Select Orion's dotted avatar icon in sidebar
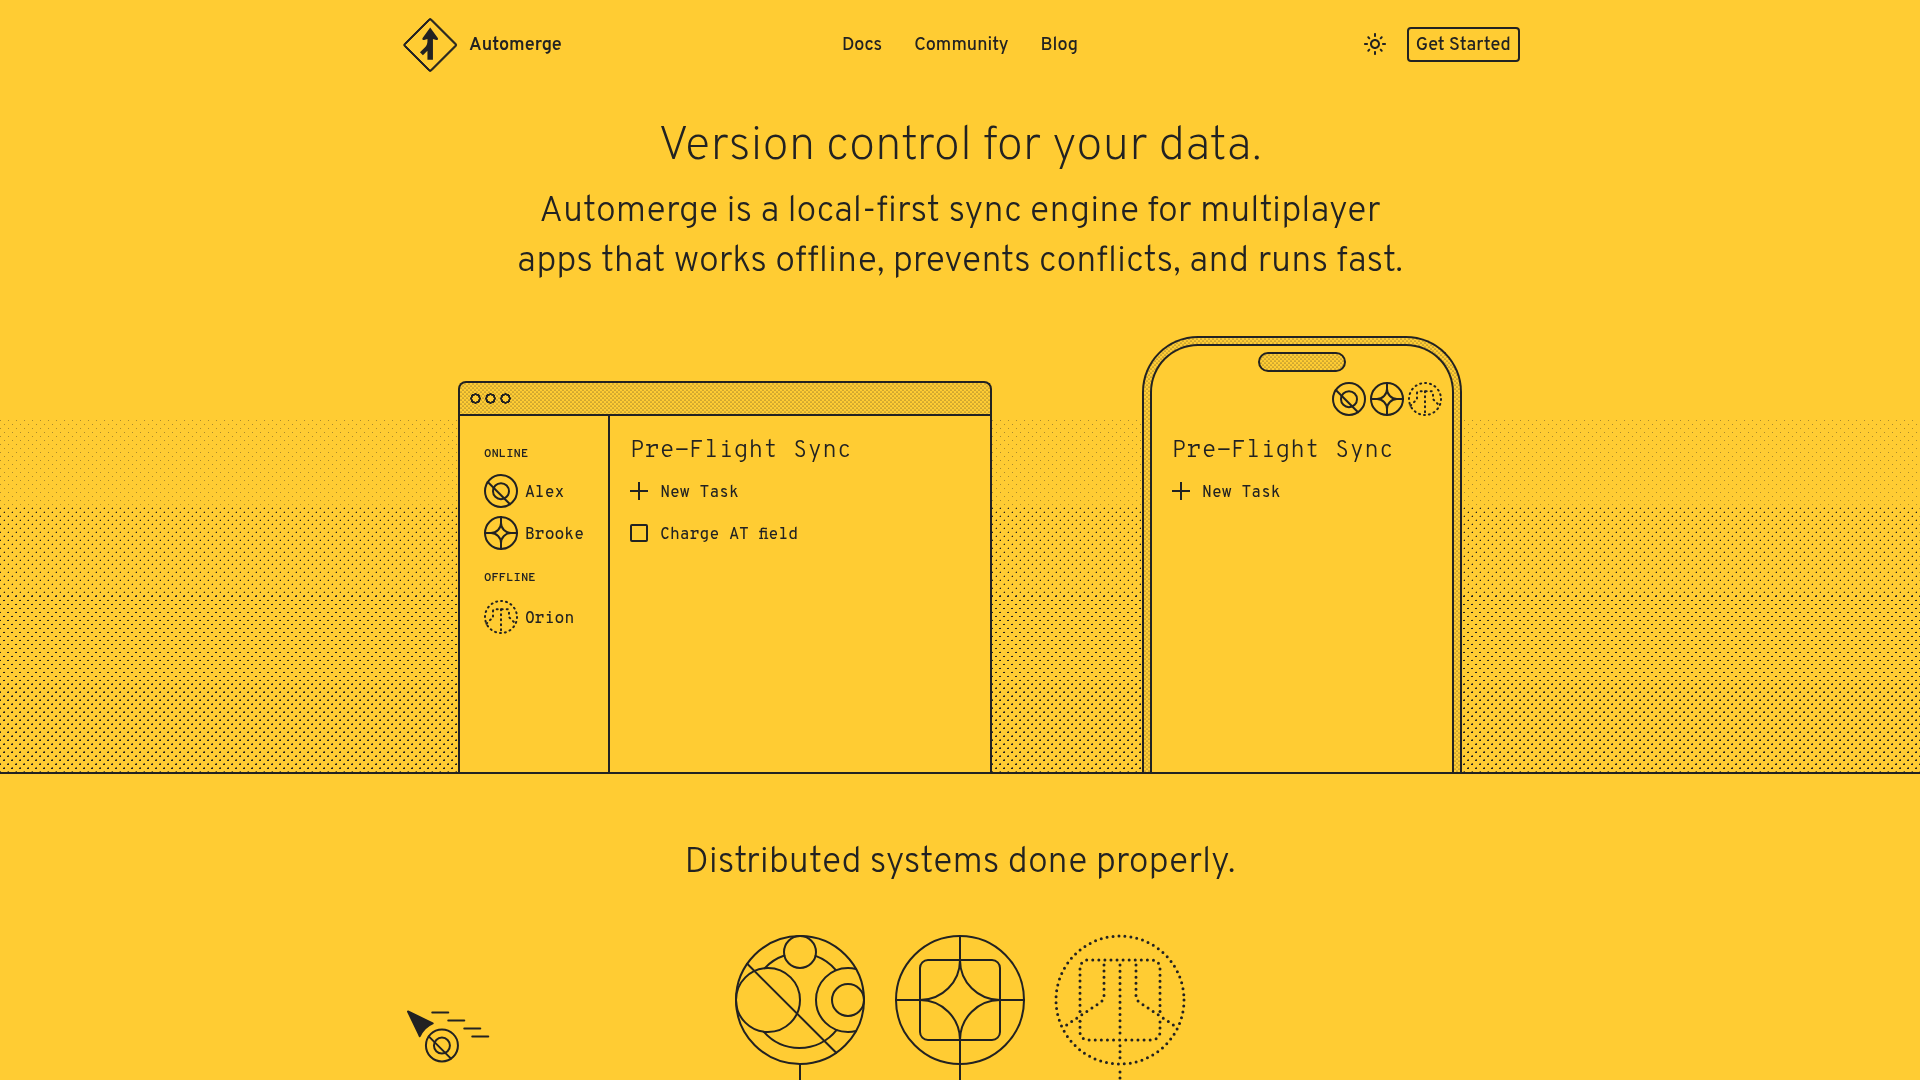 [501, 617]
